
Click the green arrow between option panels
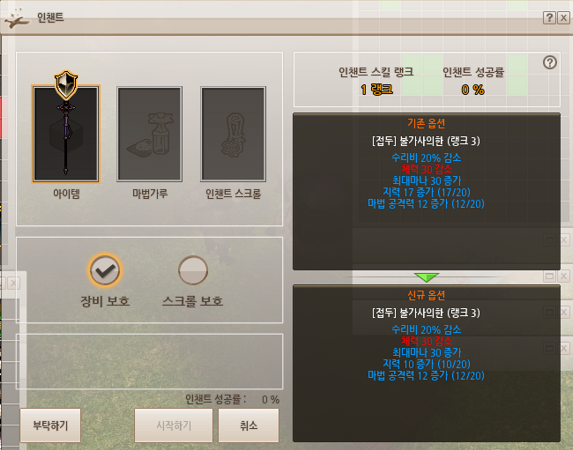tap(426, 277)
